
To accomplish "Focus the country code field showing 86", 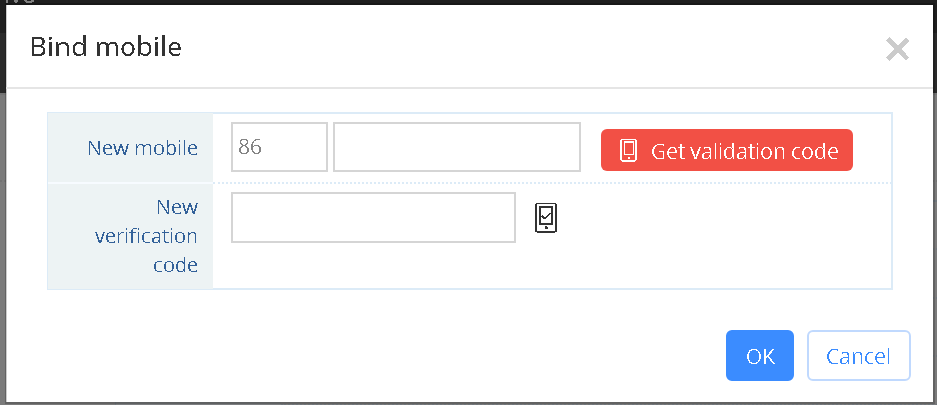I will pos(279,147).
